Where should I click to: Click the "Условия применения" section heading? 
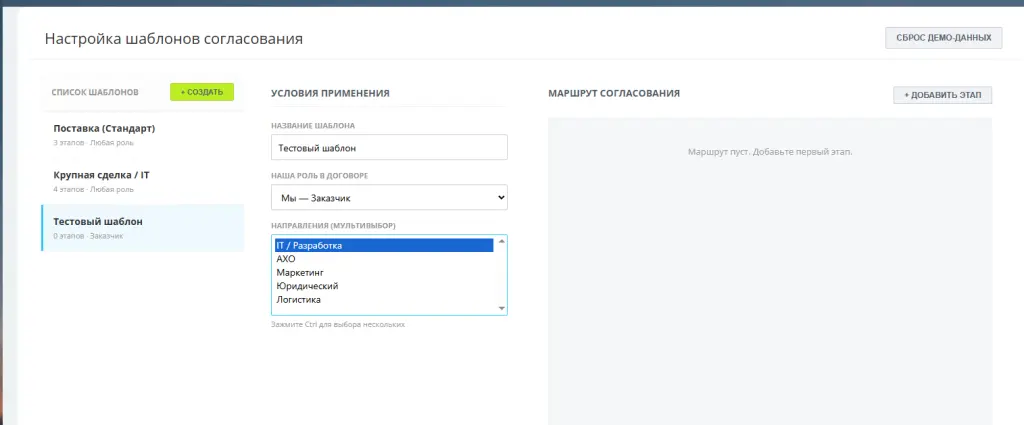(x=330, y=93)
